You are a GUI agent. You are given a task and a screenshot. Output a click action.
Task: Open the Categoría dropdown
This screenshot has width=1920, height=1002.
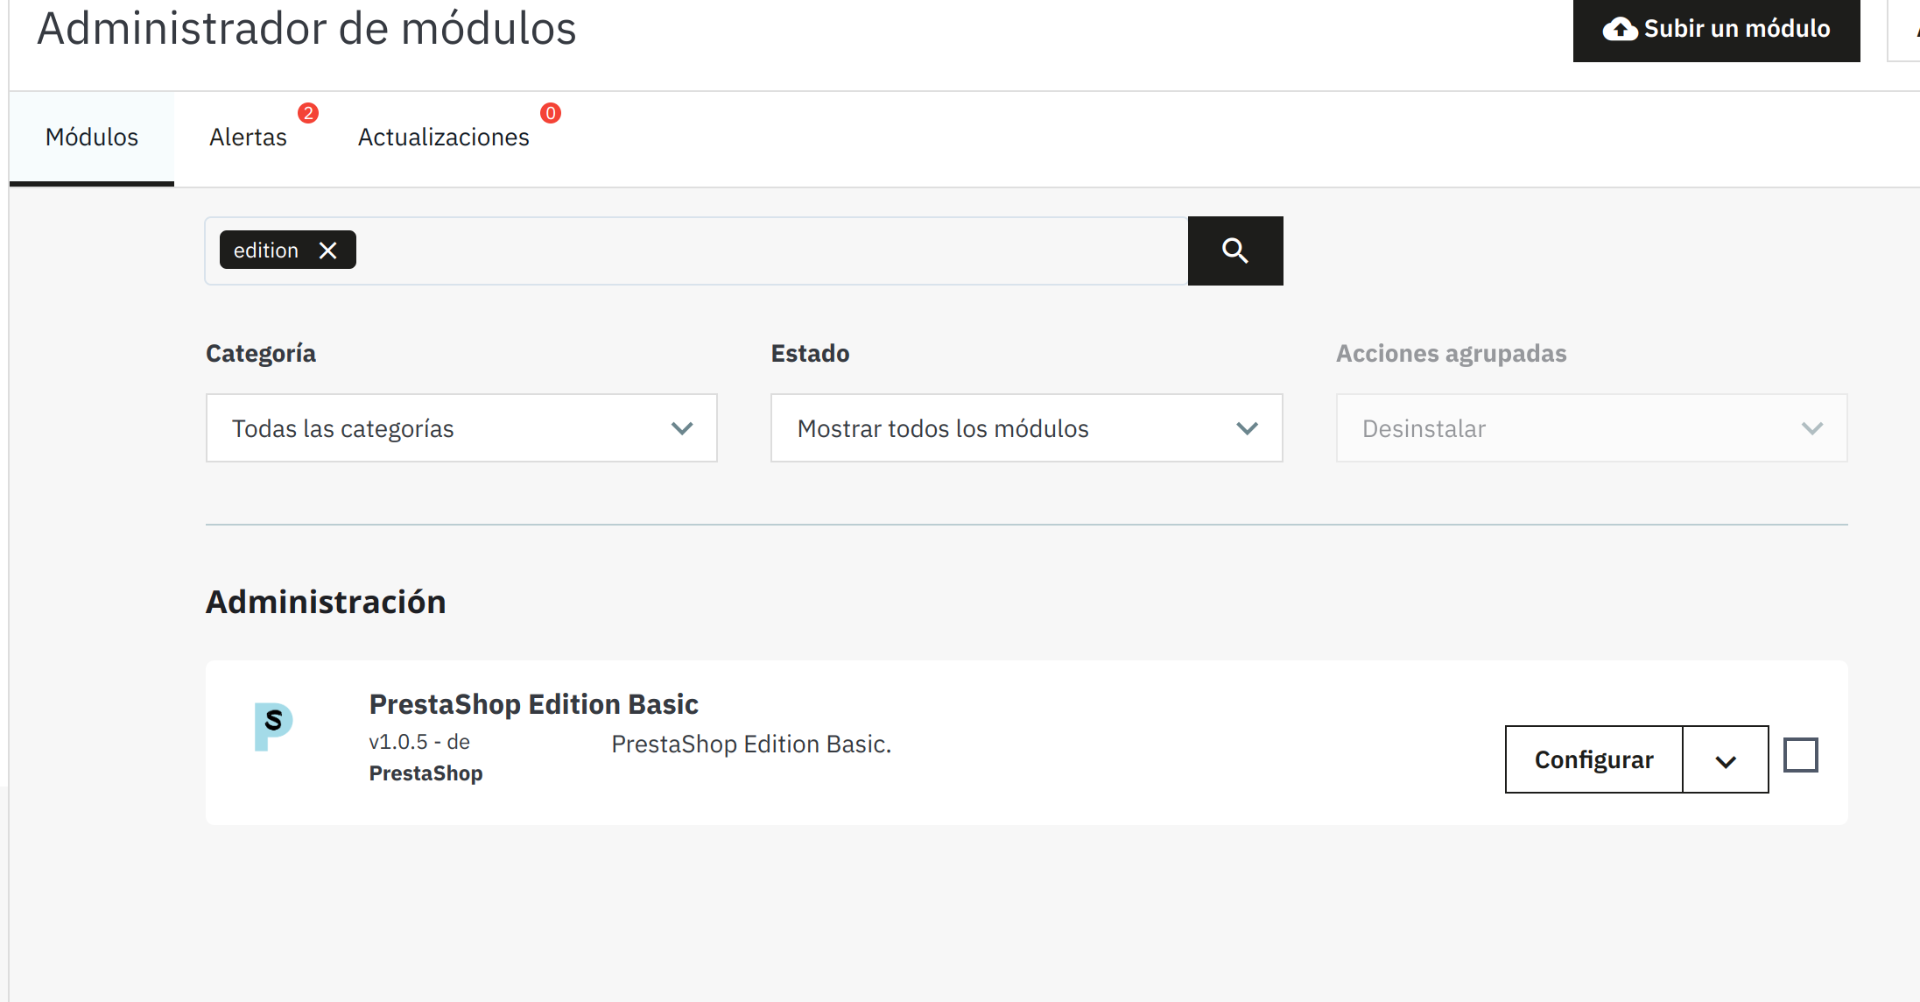461,428
